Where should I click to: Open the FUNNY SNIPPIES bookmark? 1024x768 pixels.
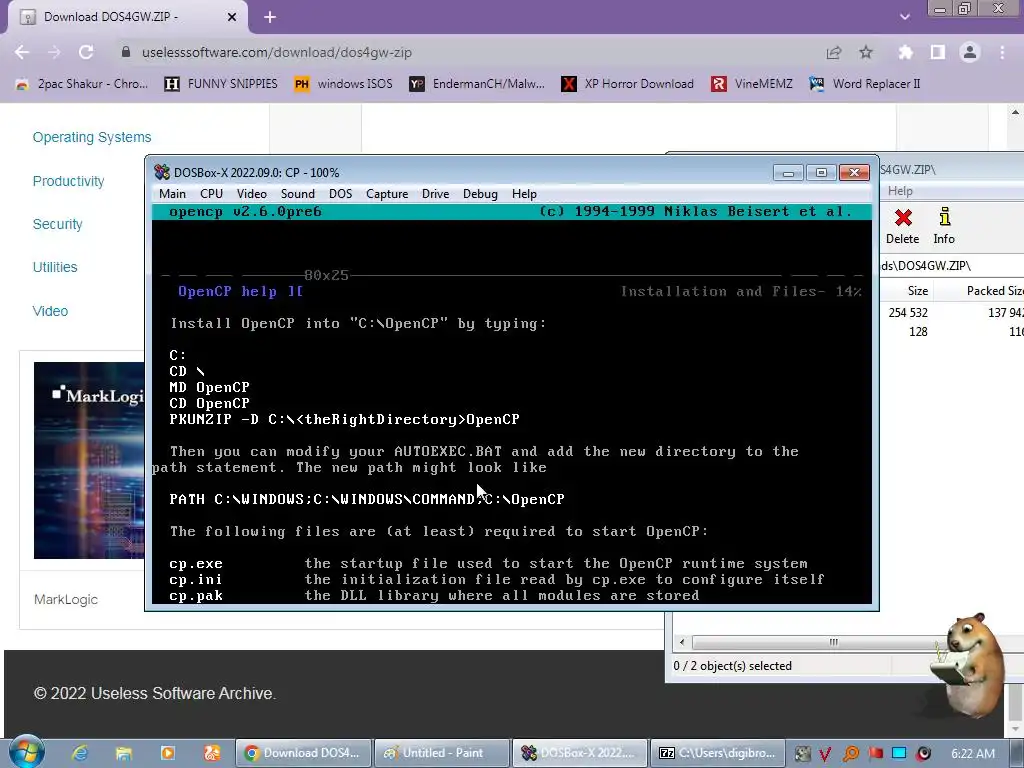tap(221, 84)
